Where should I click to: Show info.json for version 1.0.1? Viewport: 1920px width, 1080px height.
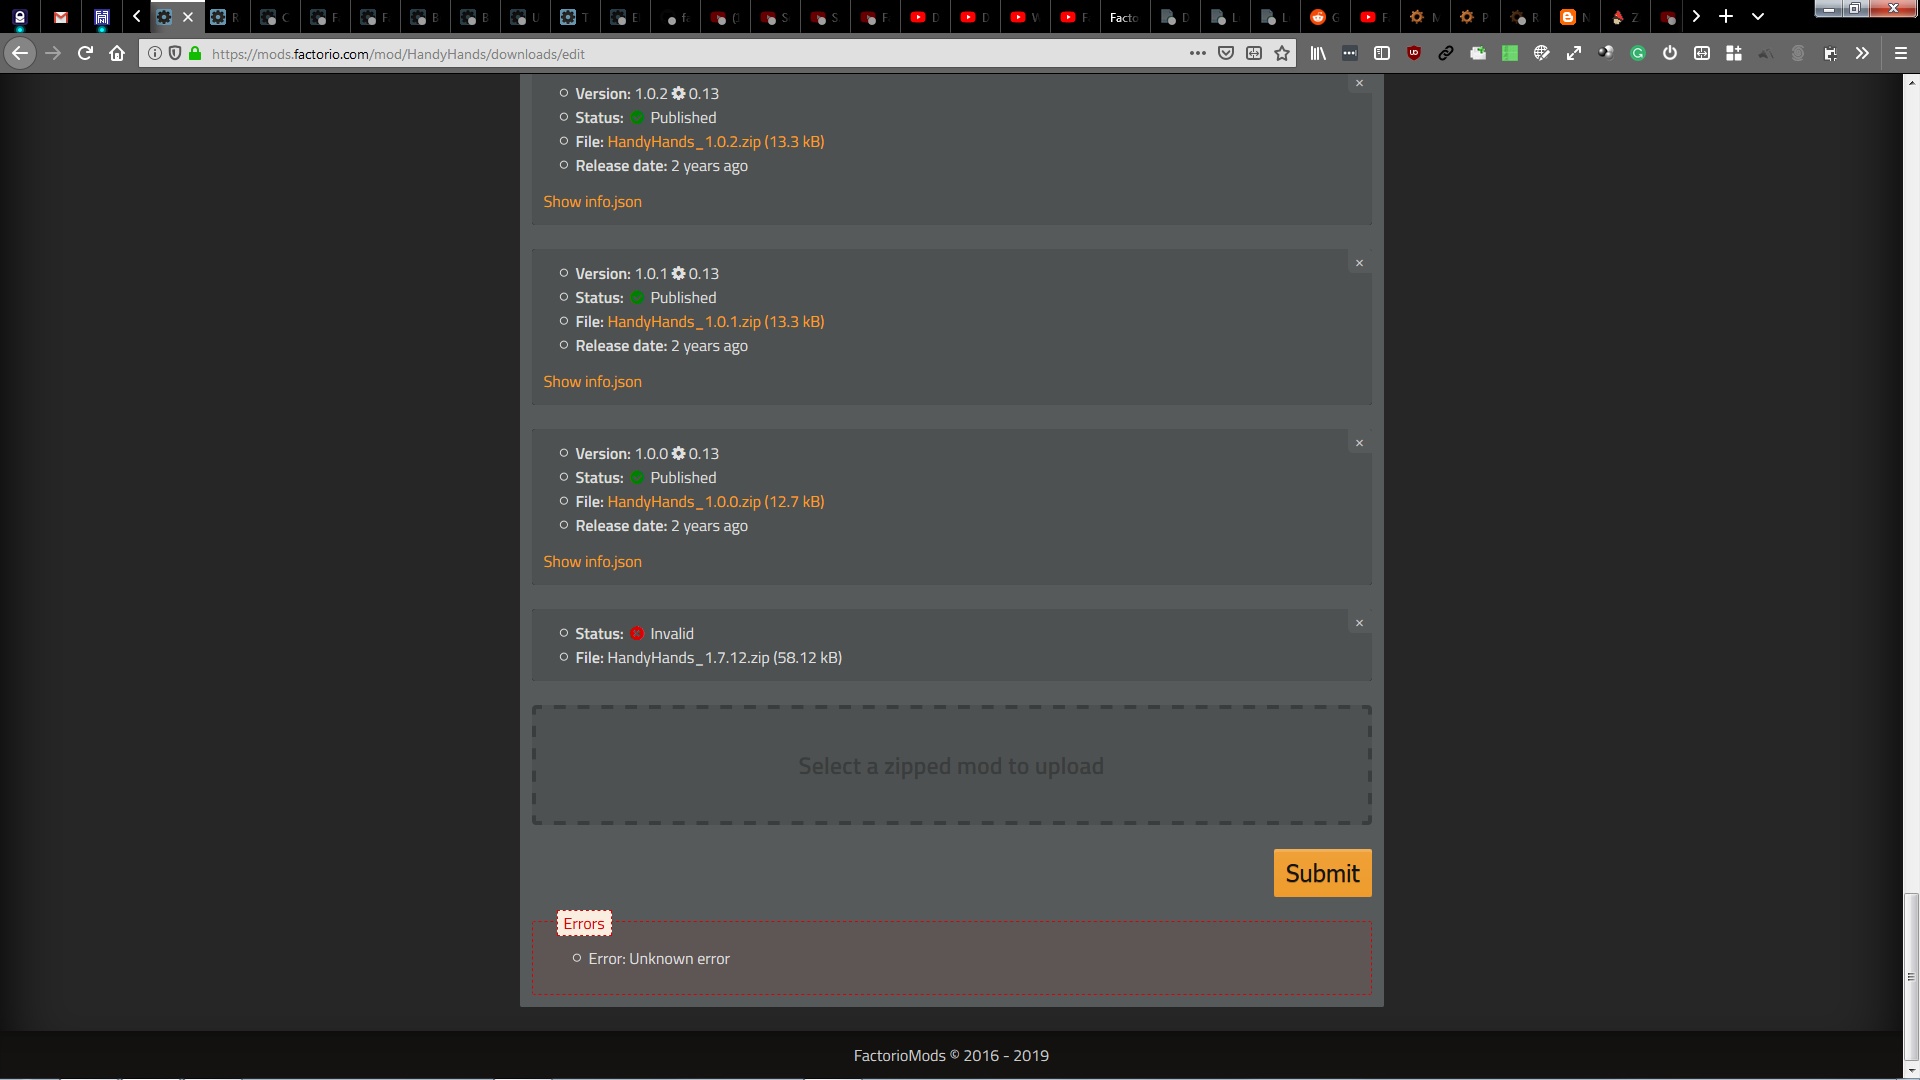(592, 382)
